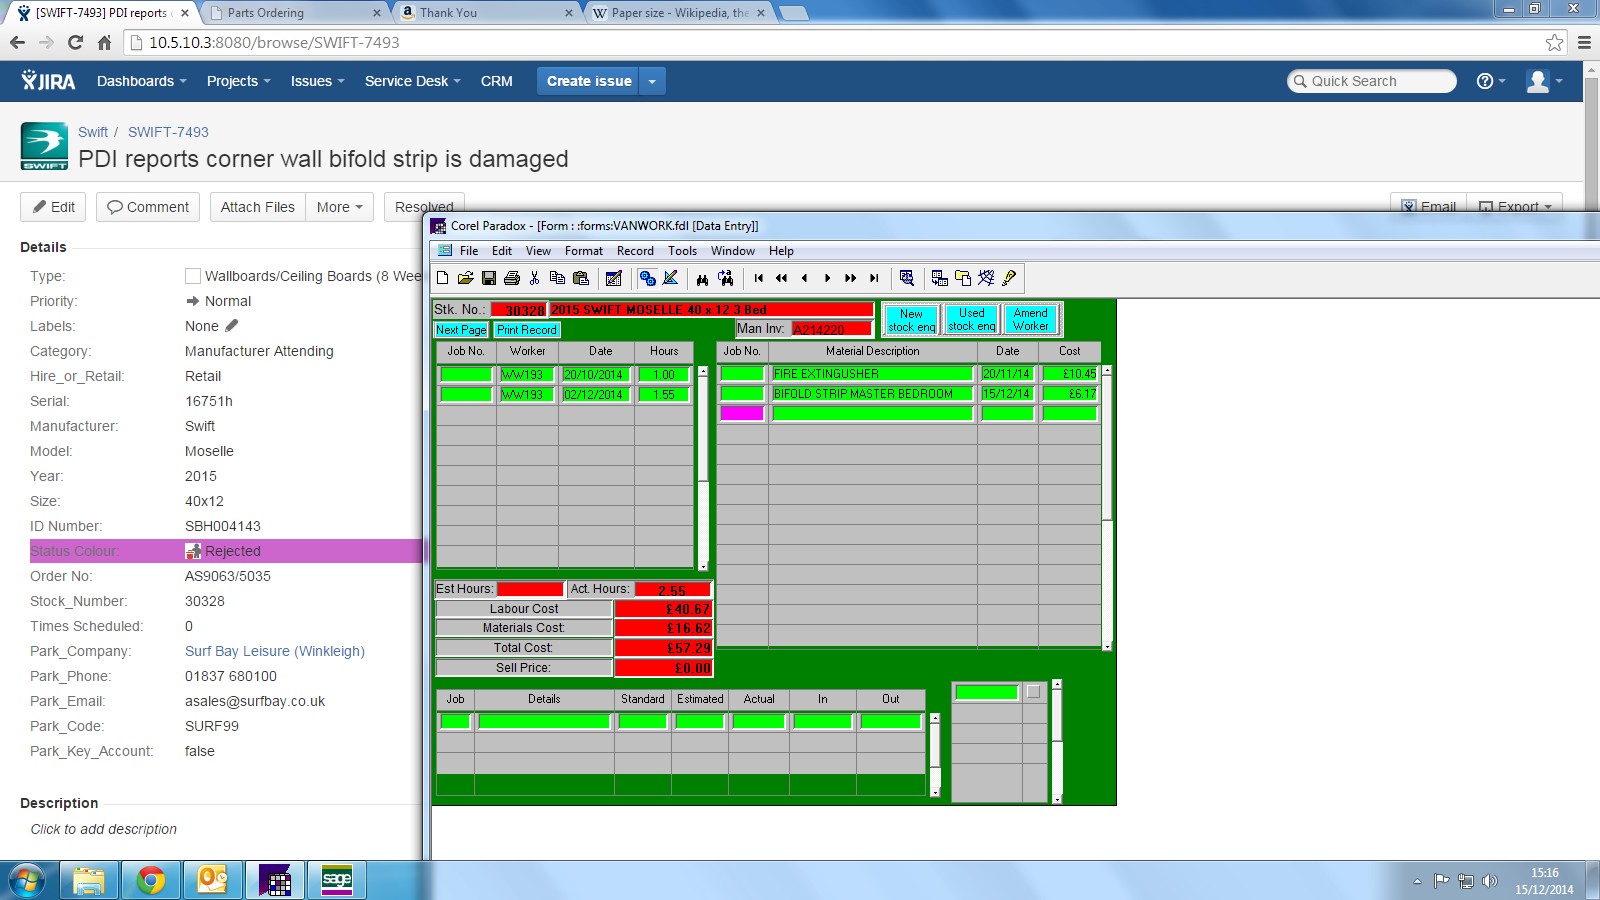Click the Paradox Experts wand icon

click(986, 278)
